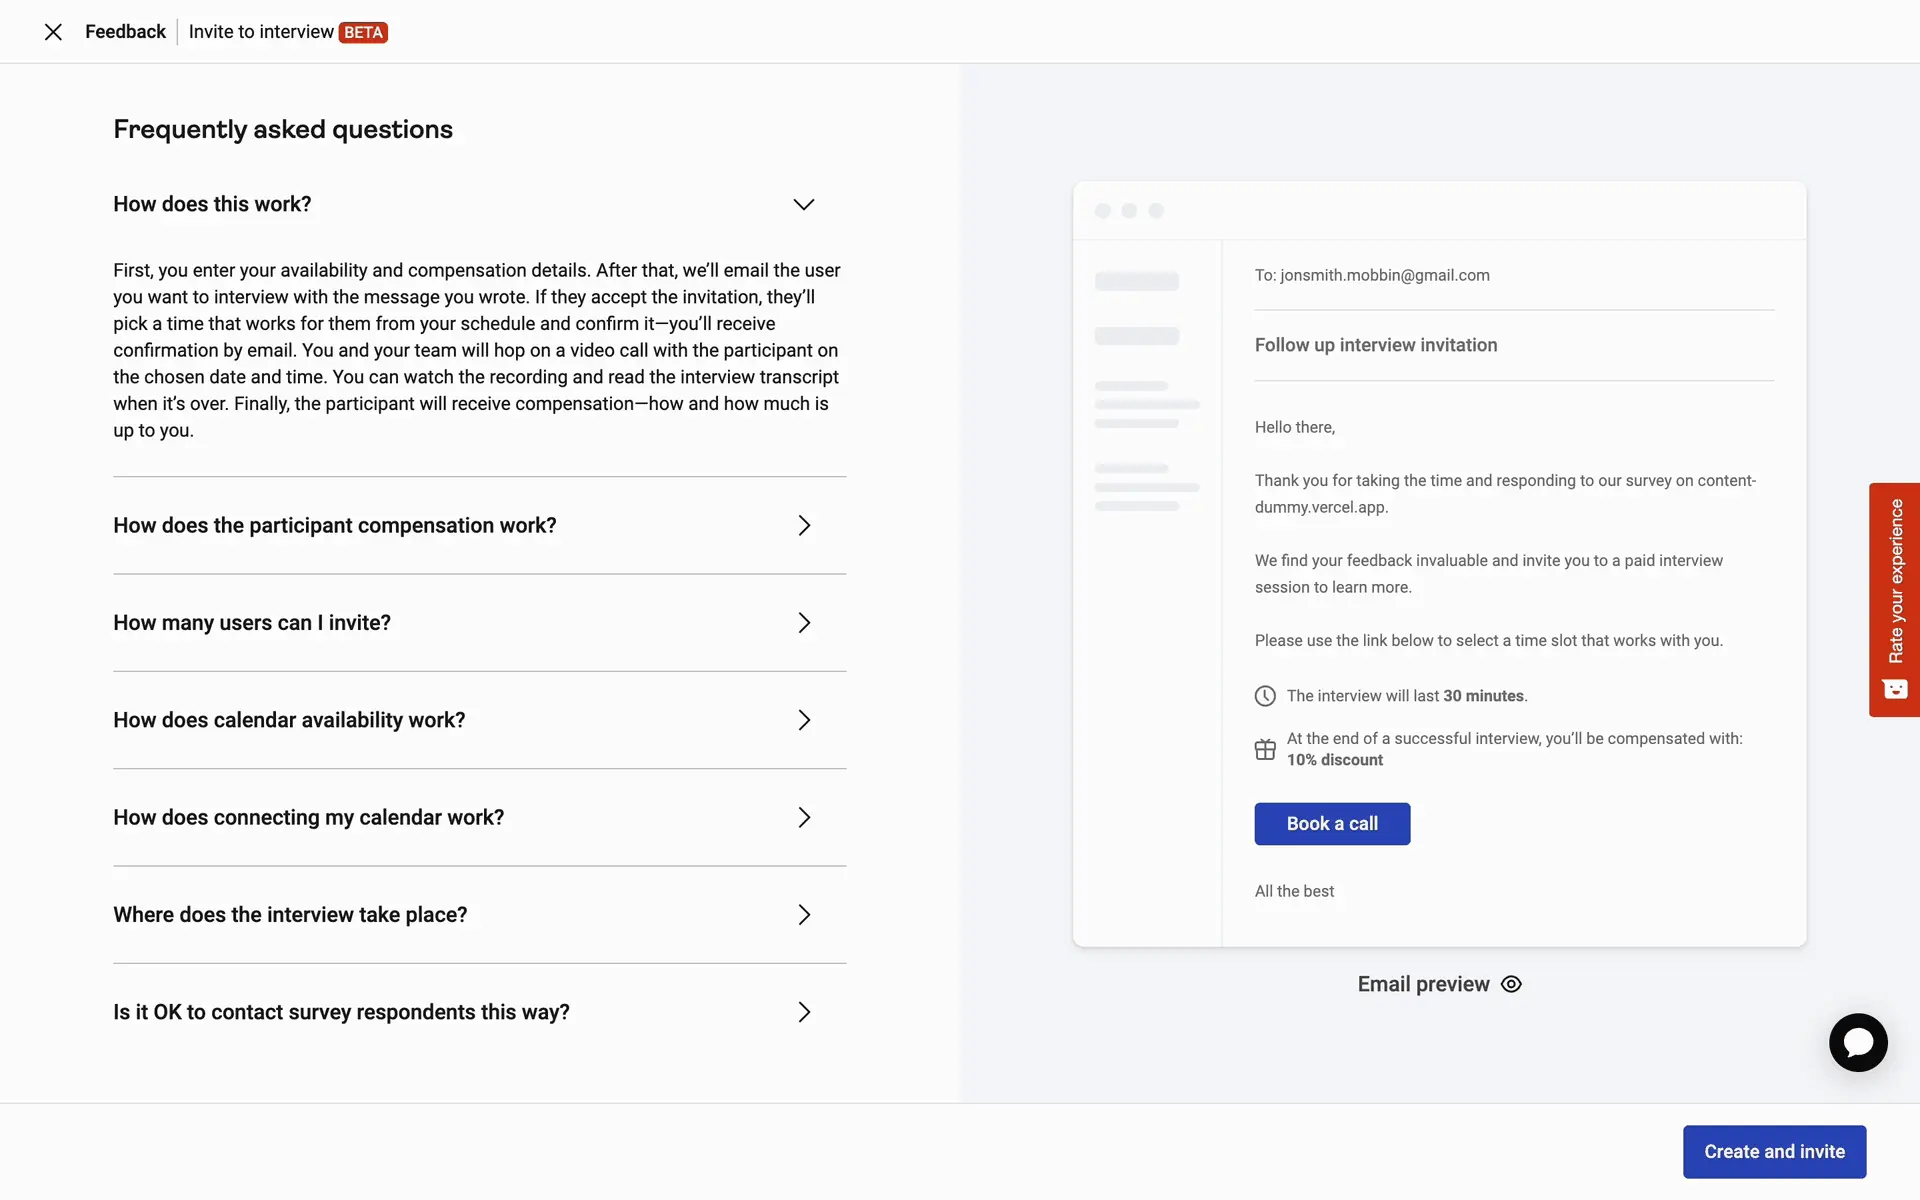Click the Create and invite button

(x=1774, y=1152)
